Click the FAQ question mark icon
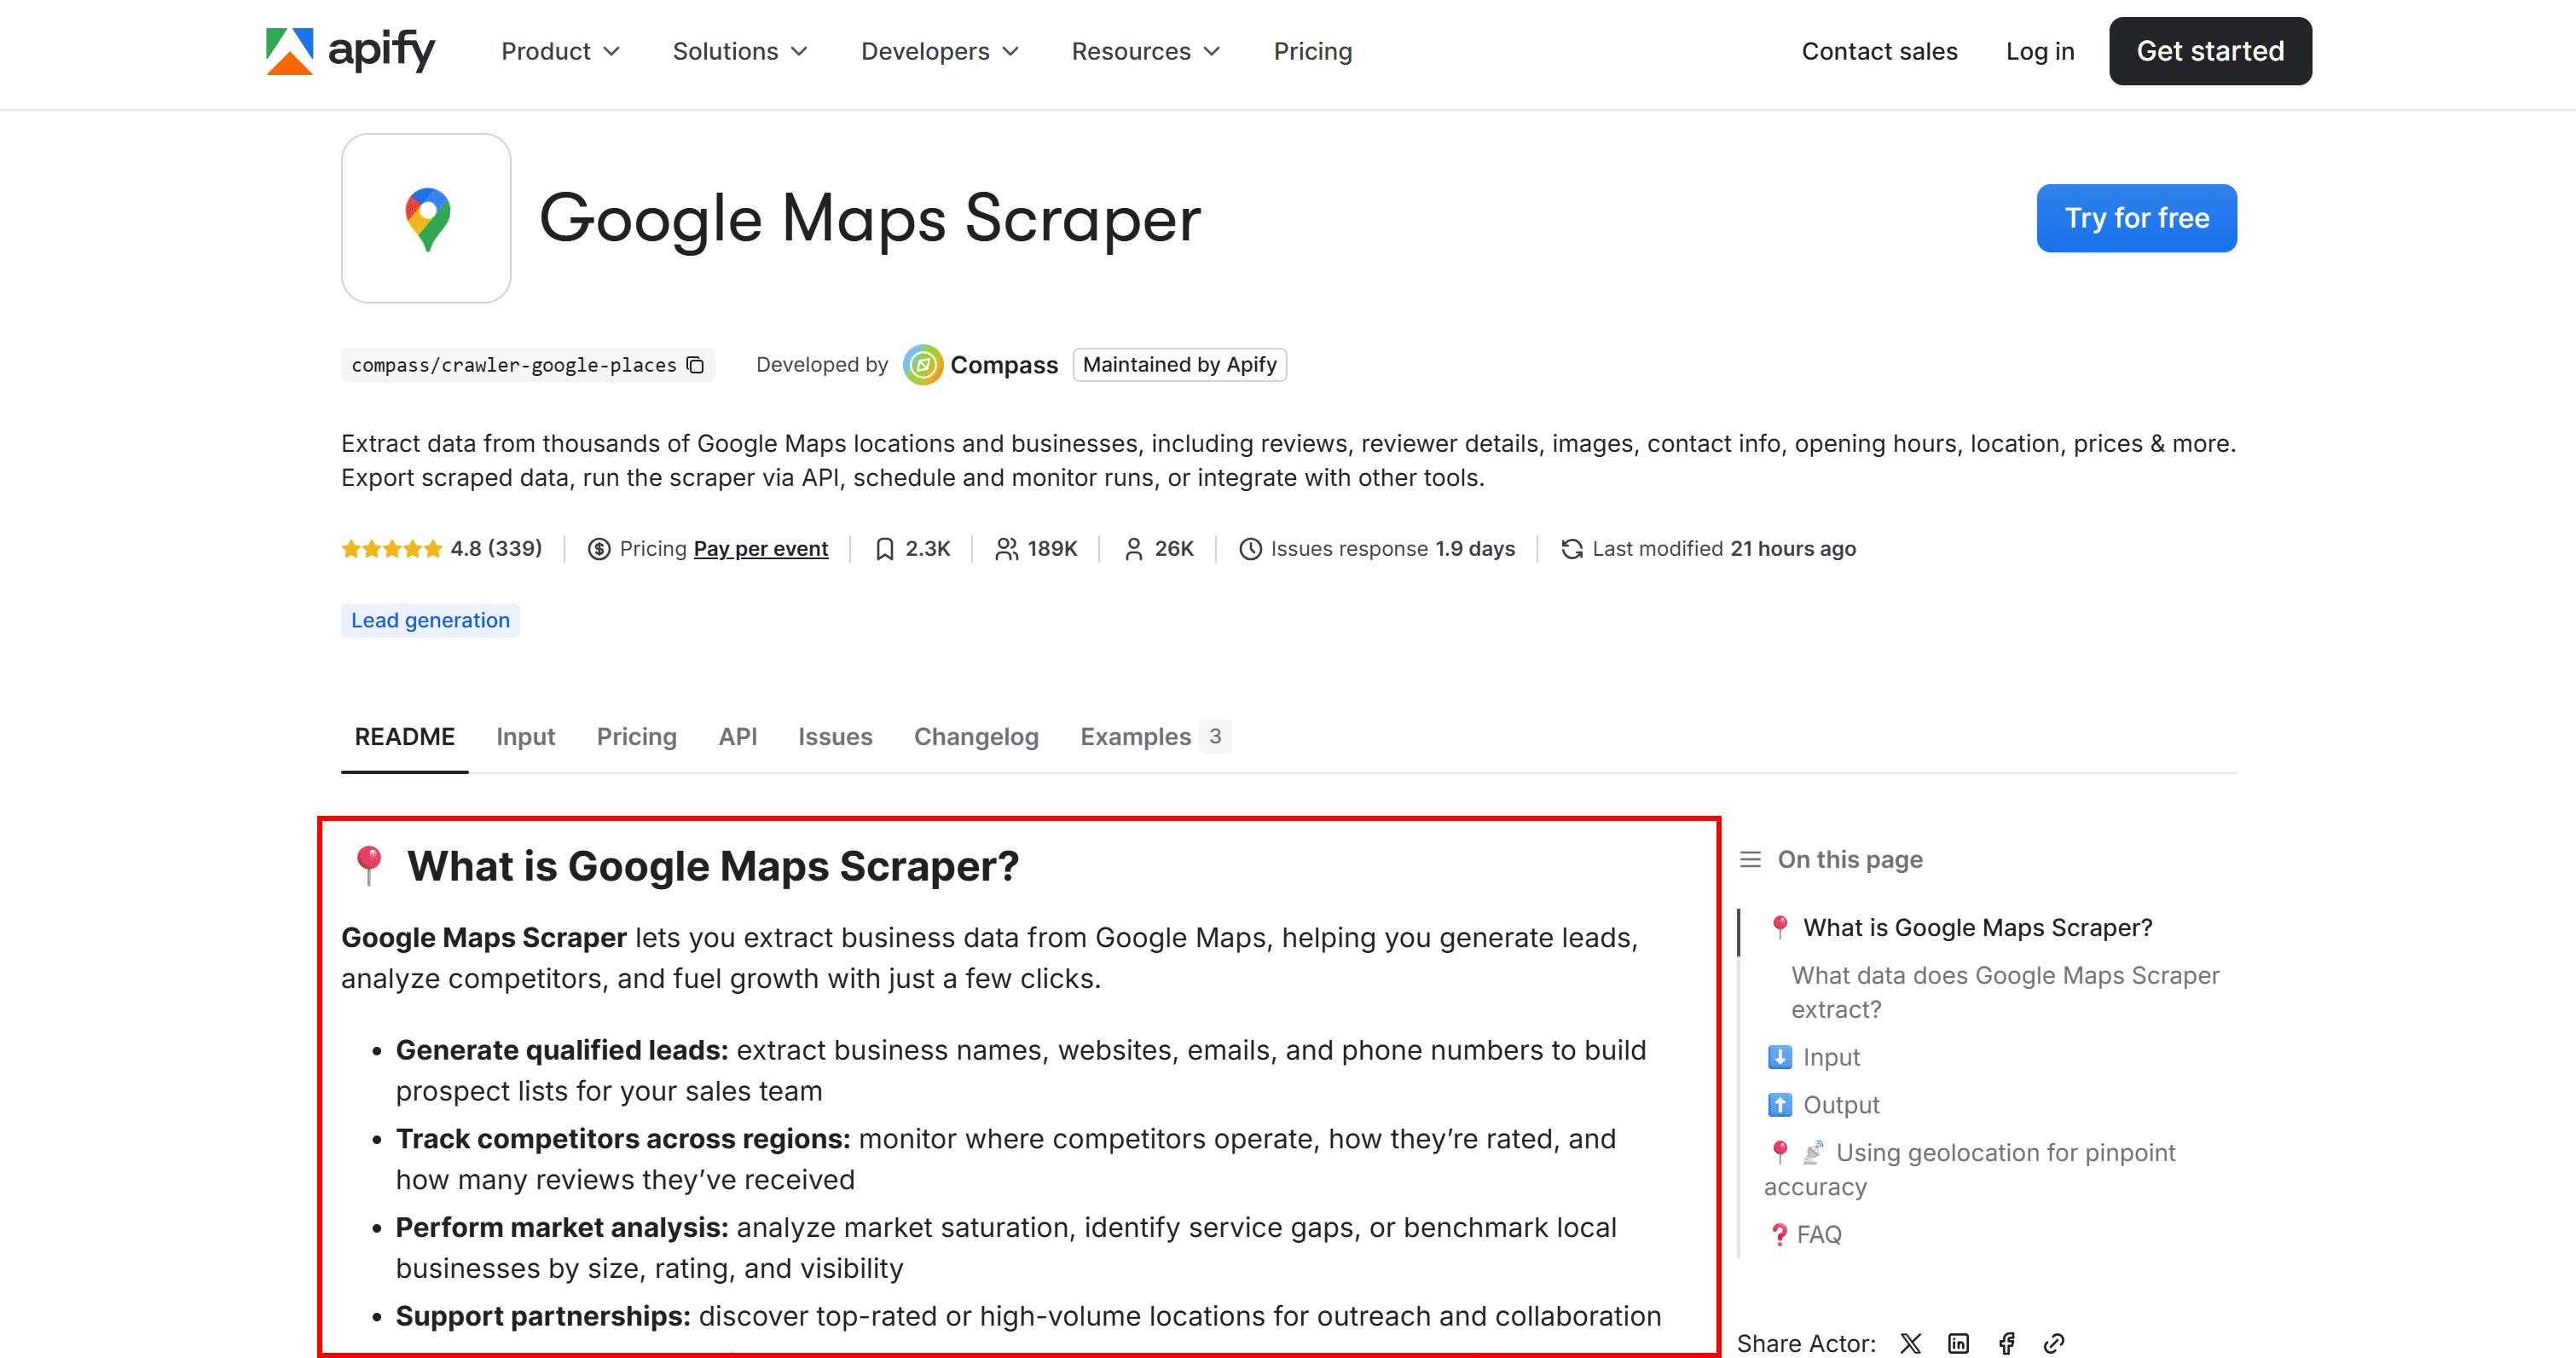The width and height of the screenshot is (2576, 1358). click(1779, 1233)
